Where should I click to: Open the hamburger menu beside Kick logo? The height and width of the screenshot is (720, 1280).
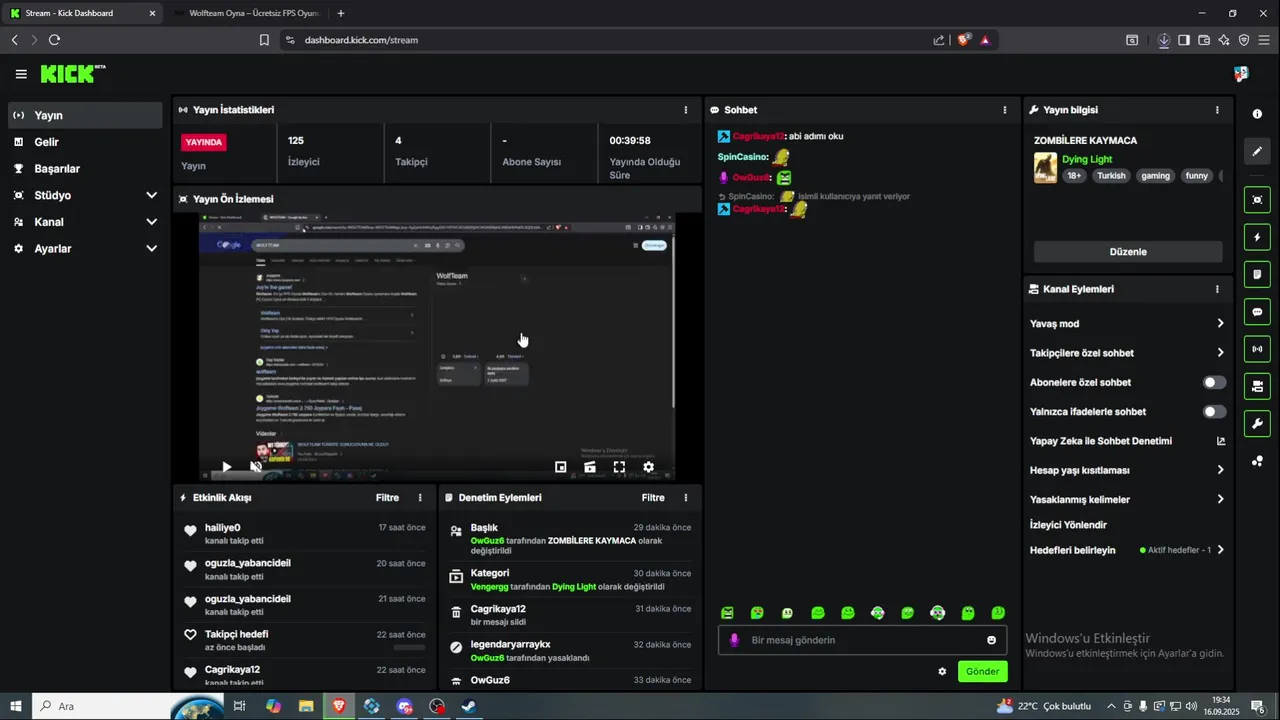(21, 74)
